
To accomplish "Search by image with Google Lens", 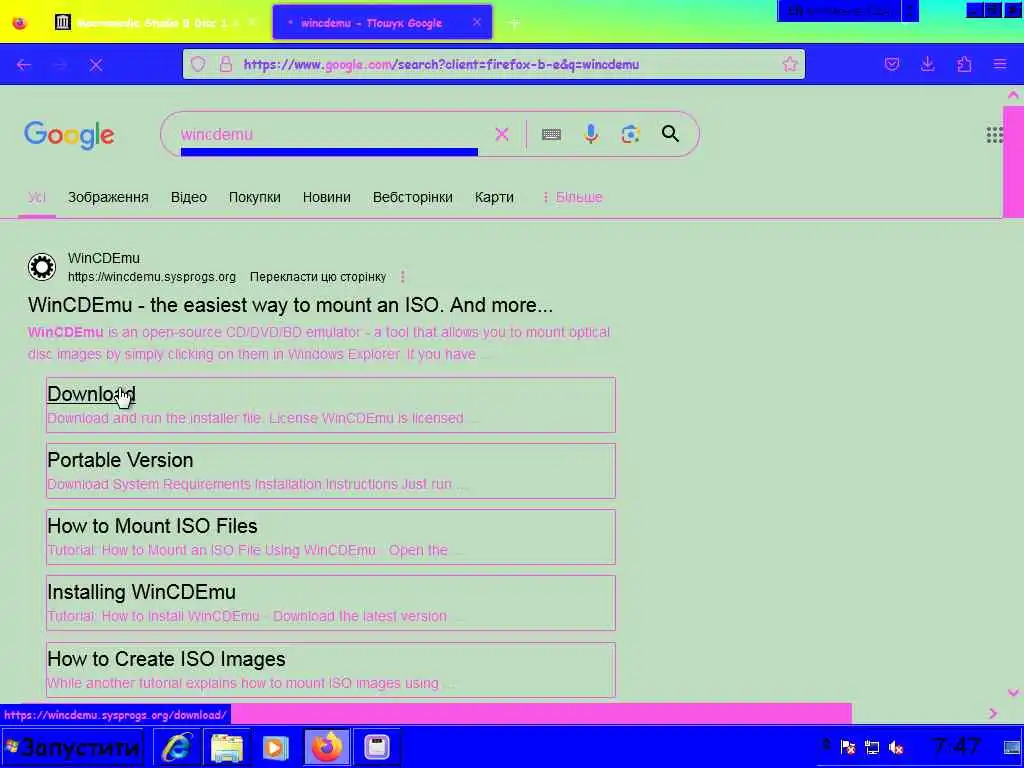I will click(630, 134).
